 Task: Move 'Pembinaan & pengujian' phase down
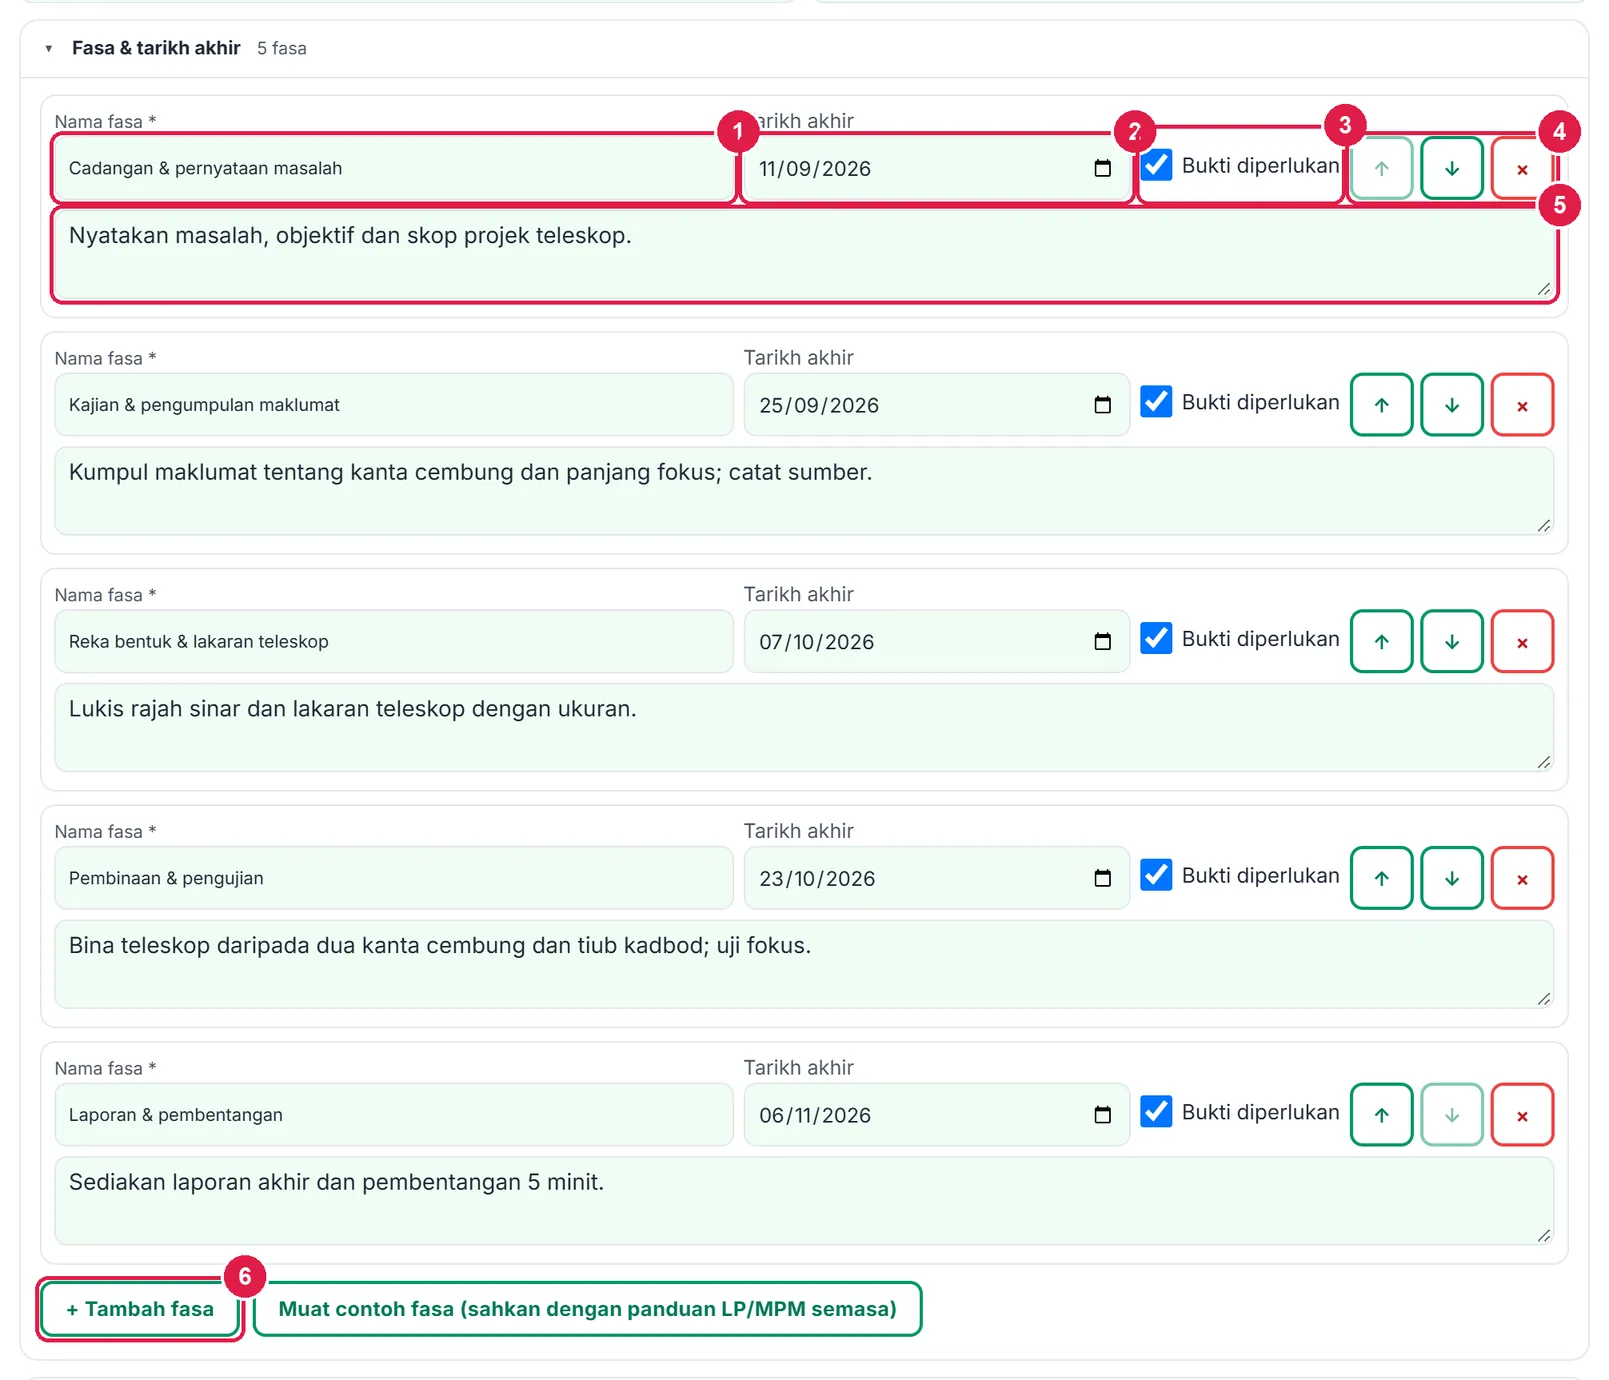click(x=1451, y=878)
